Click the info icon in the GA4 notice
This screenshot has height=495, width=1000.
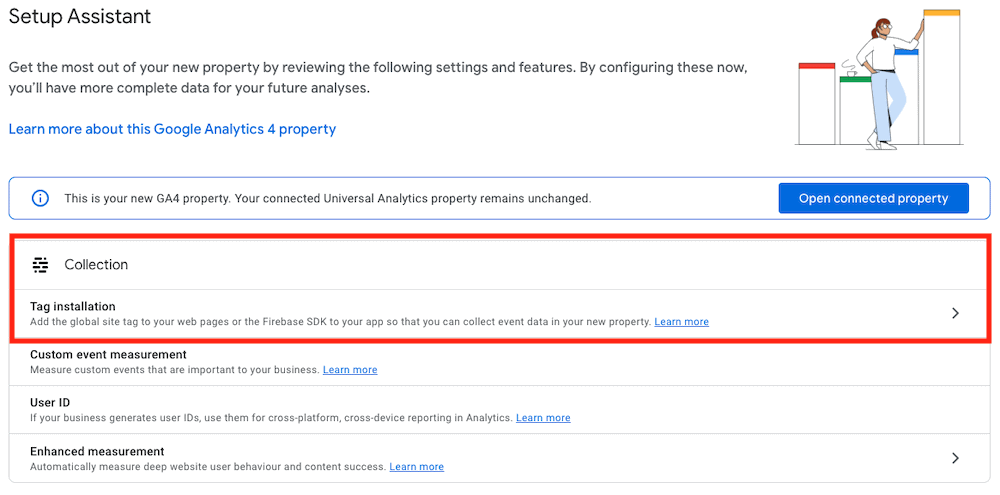coord(40,198)
